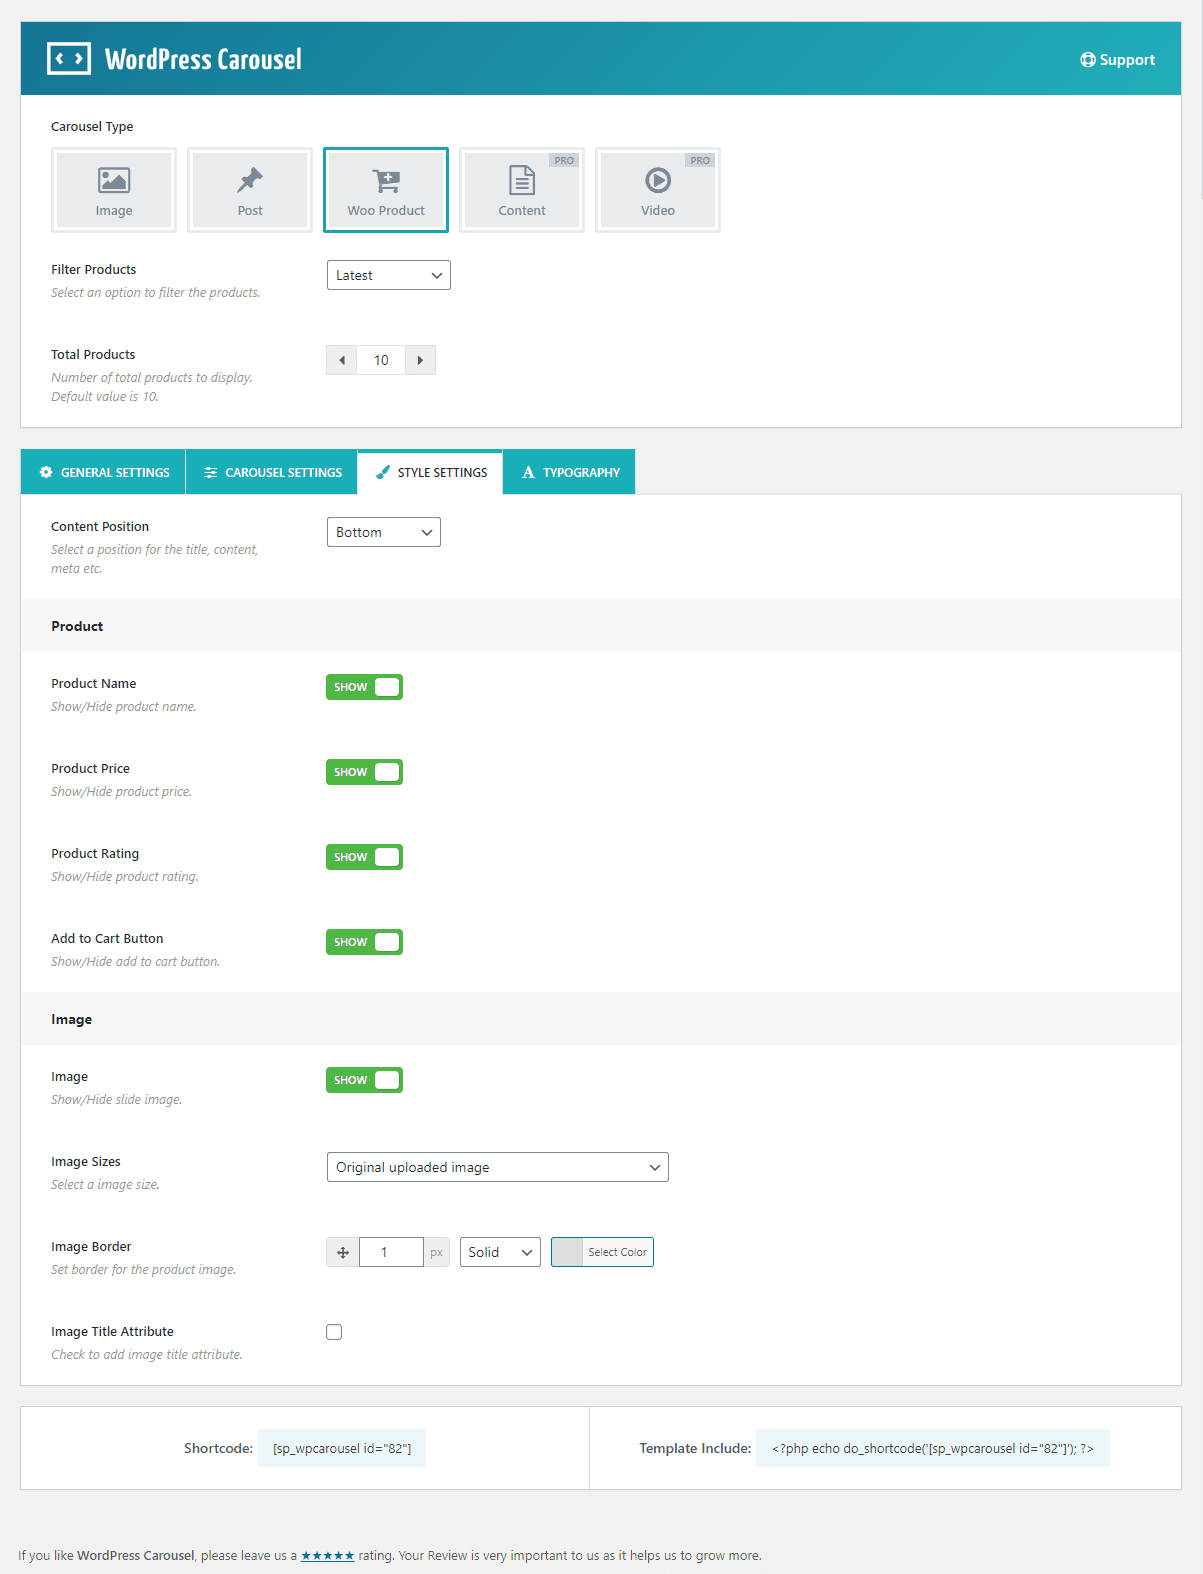This screenshot has width=1203, height=1574.
Task: Toggle Add to Cart Button switch
Action: [364, 942]
